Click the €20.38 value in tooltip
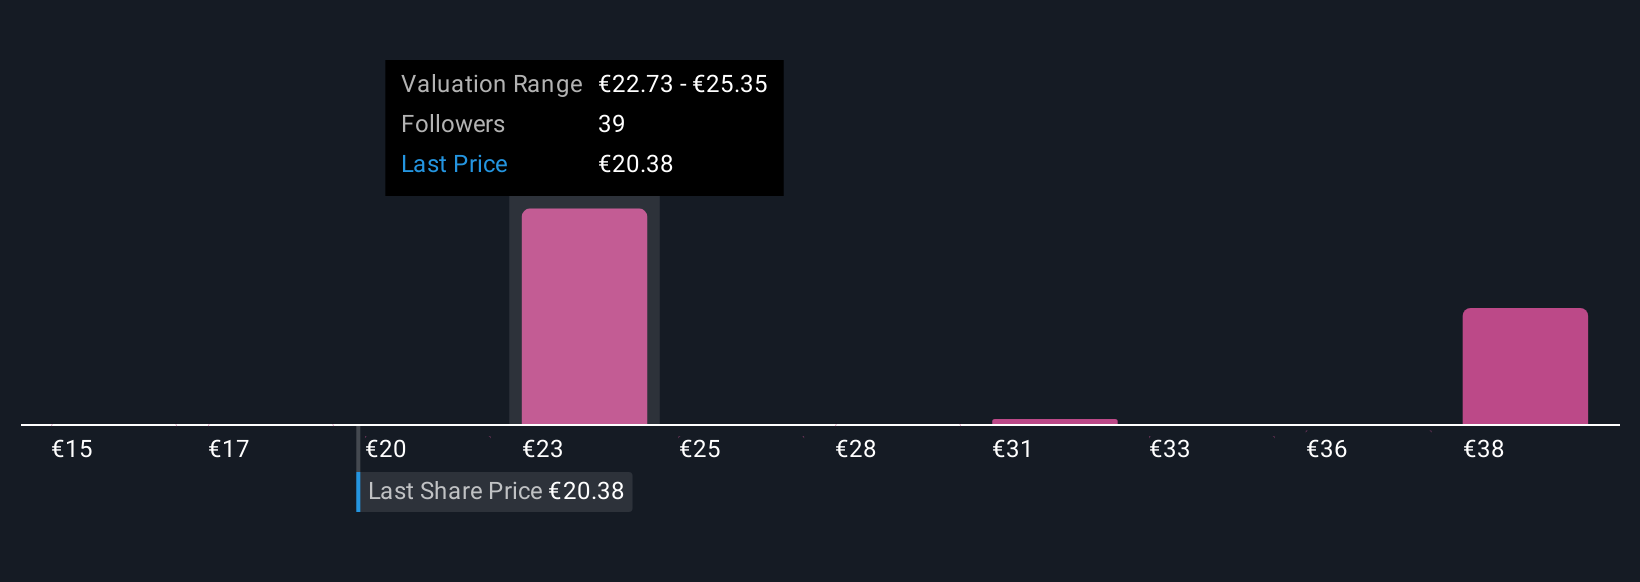 636,164
